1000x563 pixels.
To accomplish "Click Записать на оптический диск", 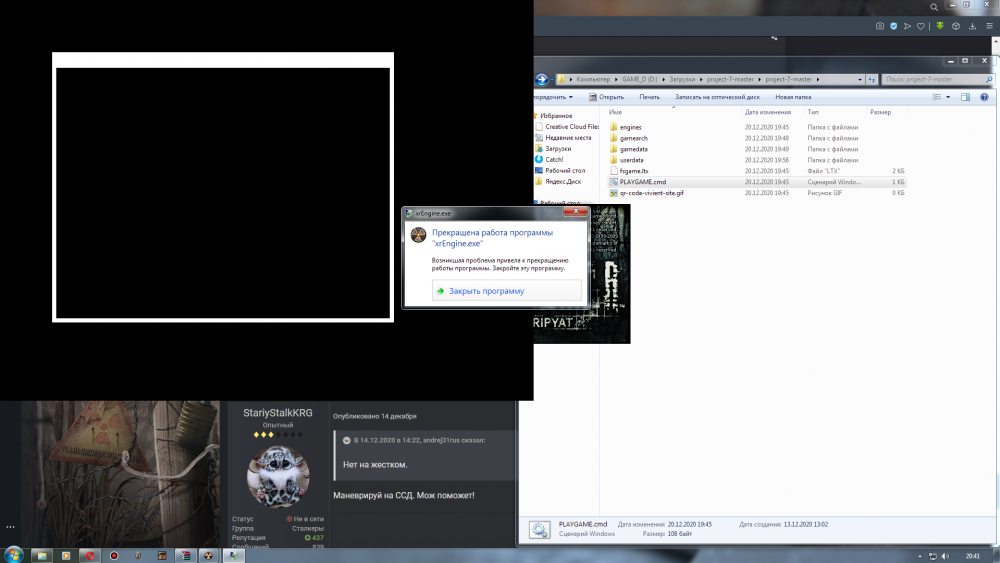I will 717,97.
